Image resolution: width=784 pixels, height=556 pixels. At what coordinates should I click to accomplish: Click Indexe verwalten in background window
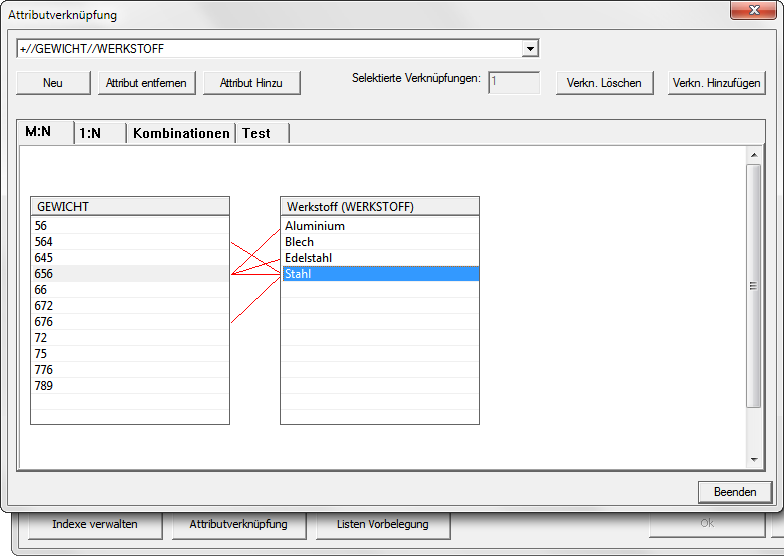pos(95,524)
